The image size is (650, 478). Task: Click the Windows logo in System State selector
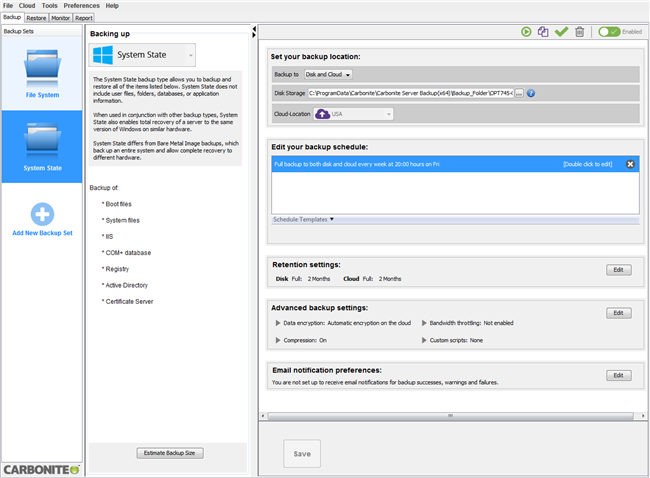click(103, 55)
